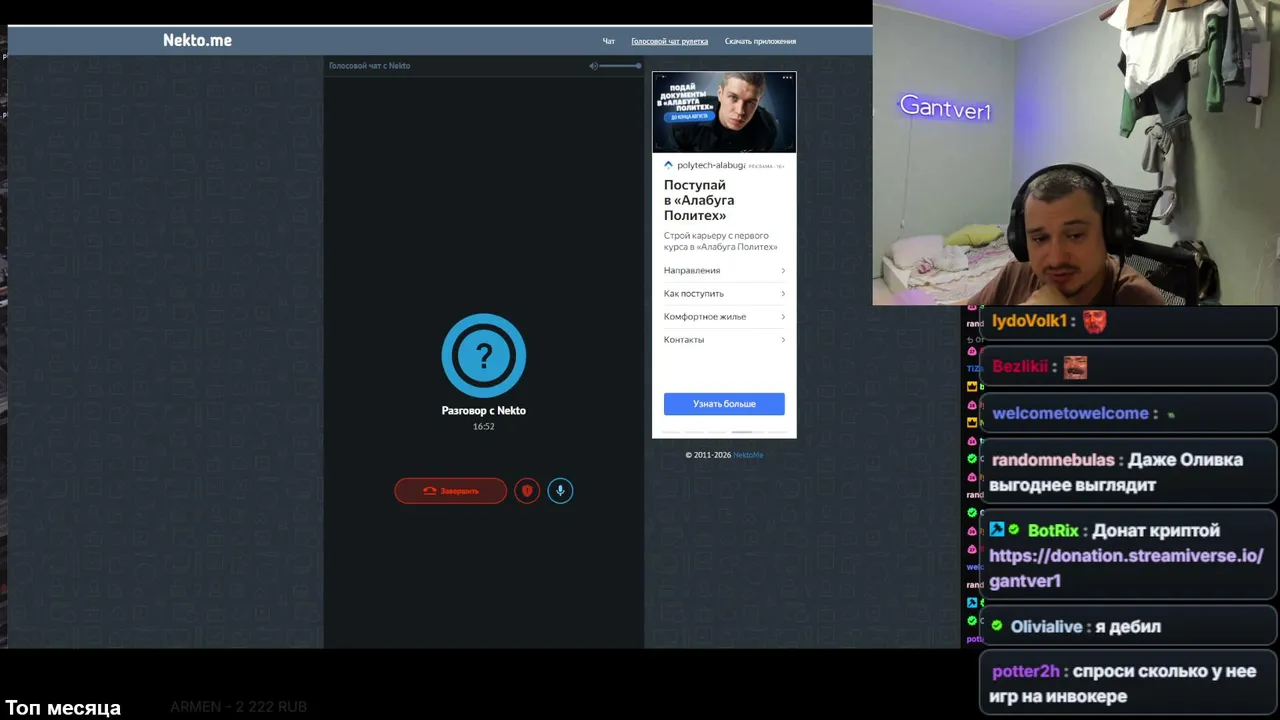1280x720 pixels.
Task: Click the Узнать больше button
Action: tap(724, 404)
